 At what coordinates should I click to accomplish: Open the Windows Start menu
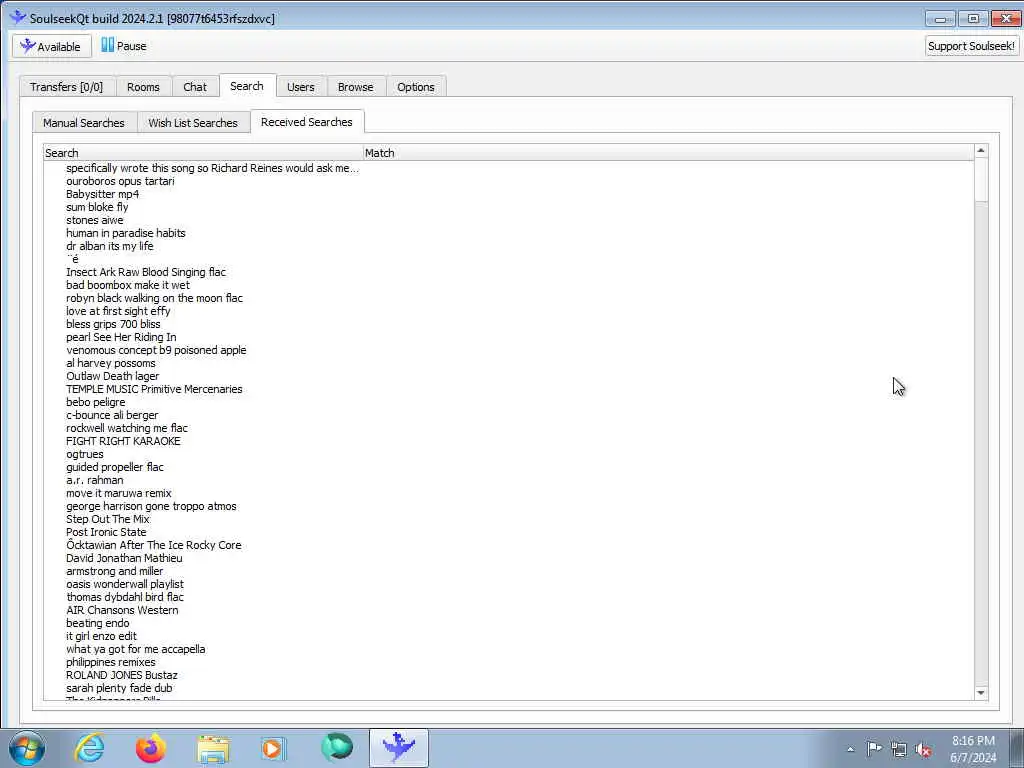[27, 748]
